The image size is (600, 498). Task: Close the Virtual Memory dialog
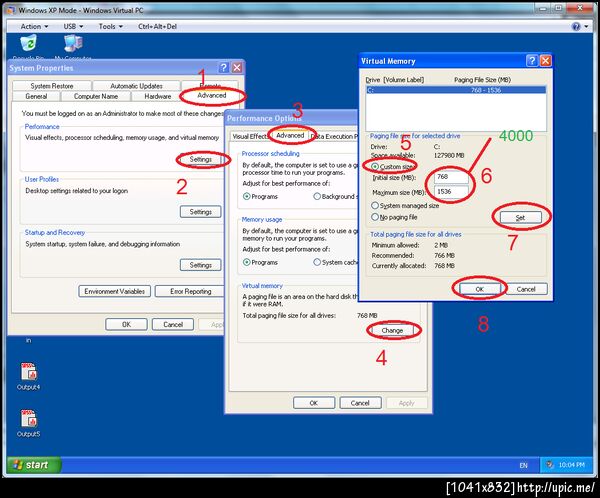[x=545, y=60]
